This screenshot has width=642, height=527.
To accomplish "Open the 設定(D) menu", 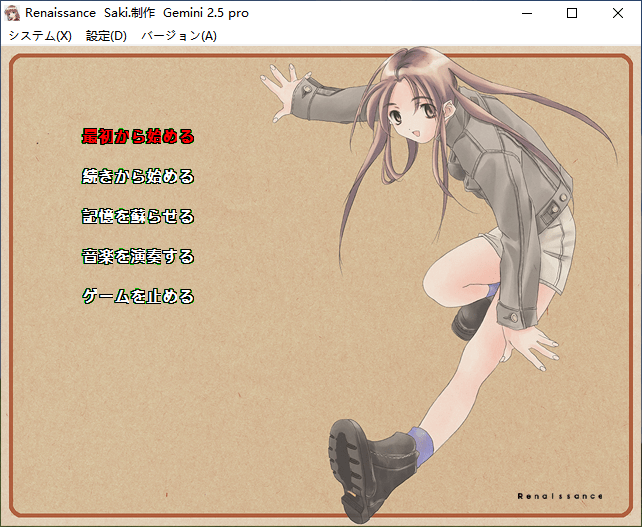I will [x=106, y=36].
